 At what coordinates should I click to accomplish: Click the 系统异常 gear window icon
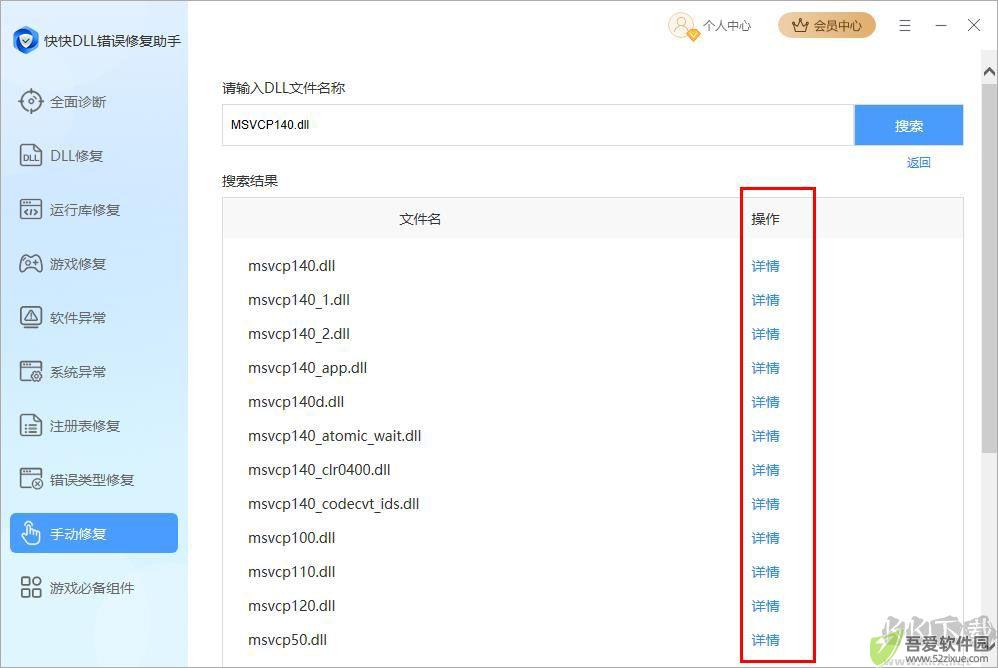click(31, 372)
